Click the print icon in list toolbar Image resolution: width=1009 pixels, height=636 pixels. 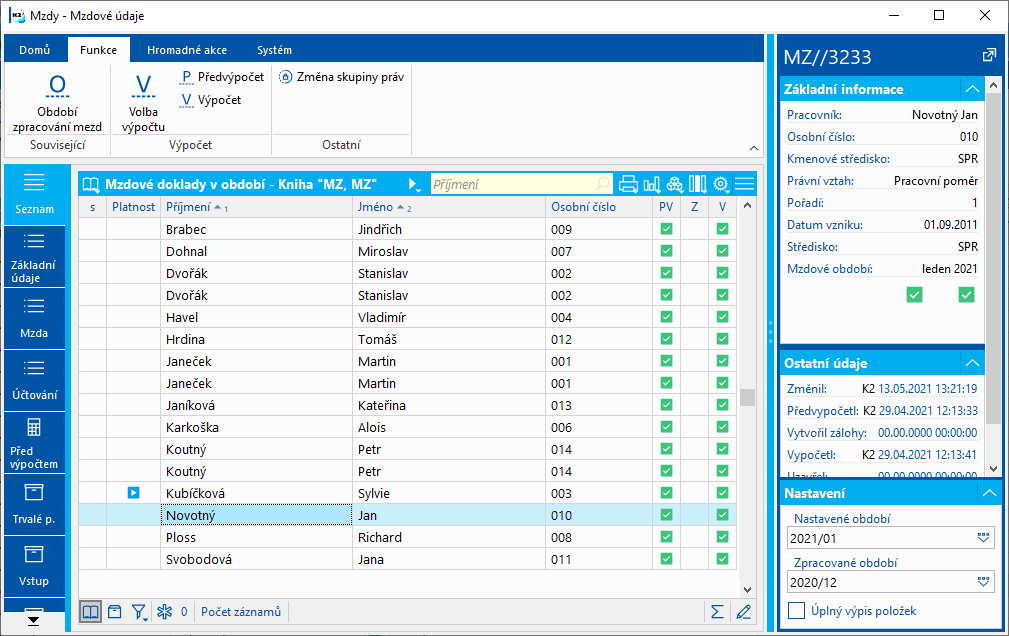[x=628, y=185]
